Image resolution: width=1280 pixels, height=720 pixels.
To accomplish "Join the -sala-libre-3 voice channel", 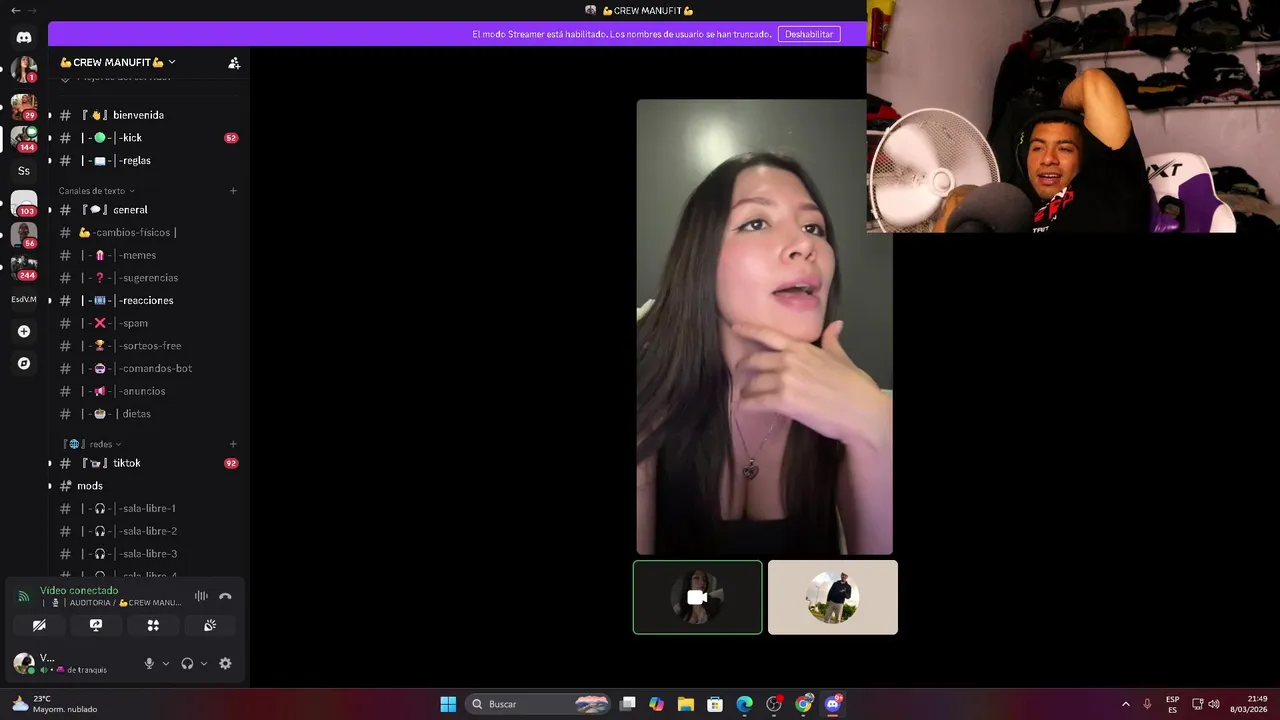I will coord(148,554).
